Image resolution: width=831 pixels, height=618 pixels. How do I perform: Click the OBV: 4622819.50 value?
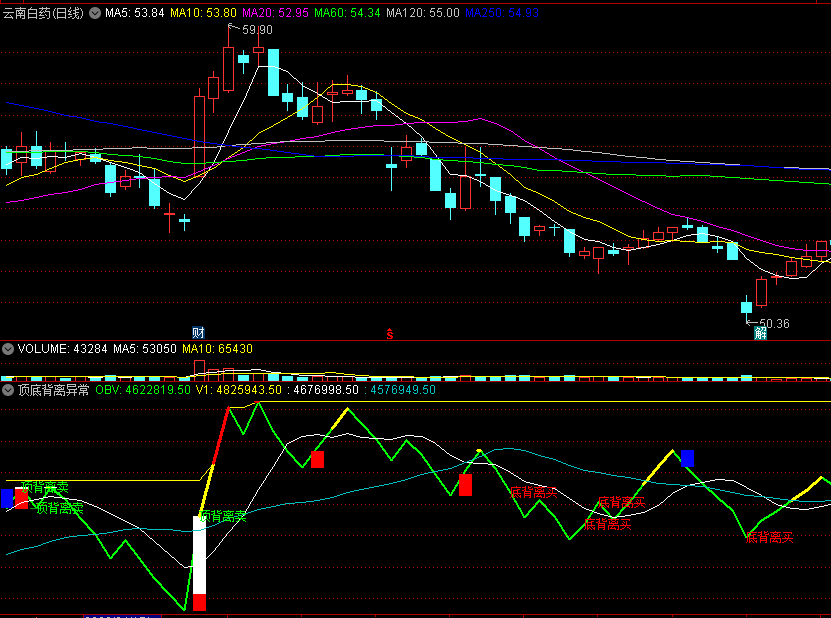click(x=143, y=390)
